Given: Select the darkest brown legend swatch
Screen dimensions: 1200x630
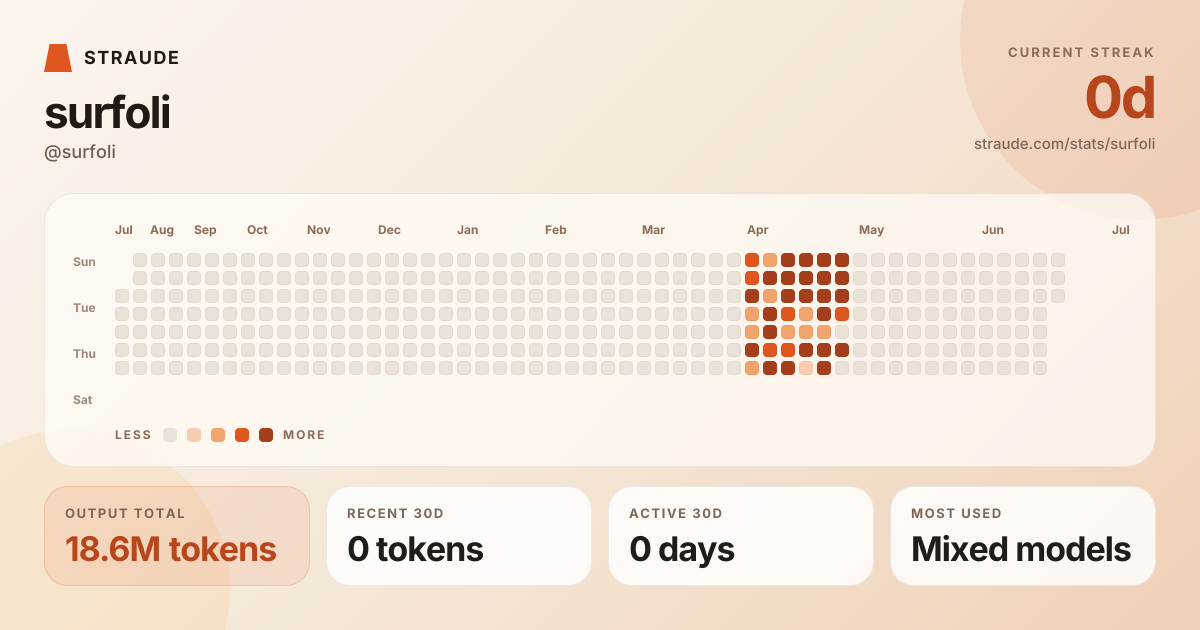Looking at the screenshot, I should tap(266, 435).
